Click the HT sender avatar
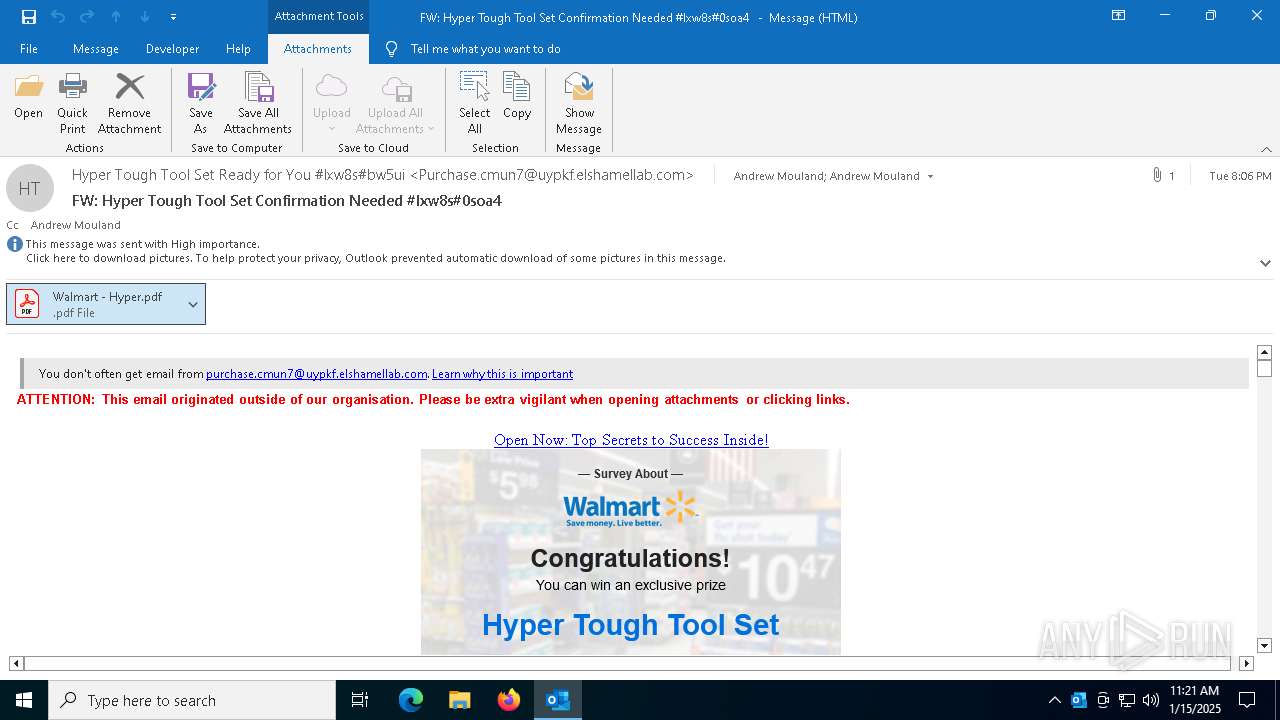The height and width of the screenshot is (720, 1280). coord(30,188)
